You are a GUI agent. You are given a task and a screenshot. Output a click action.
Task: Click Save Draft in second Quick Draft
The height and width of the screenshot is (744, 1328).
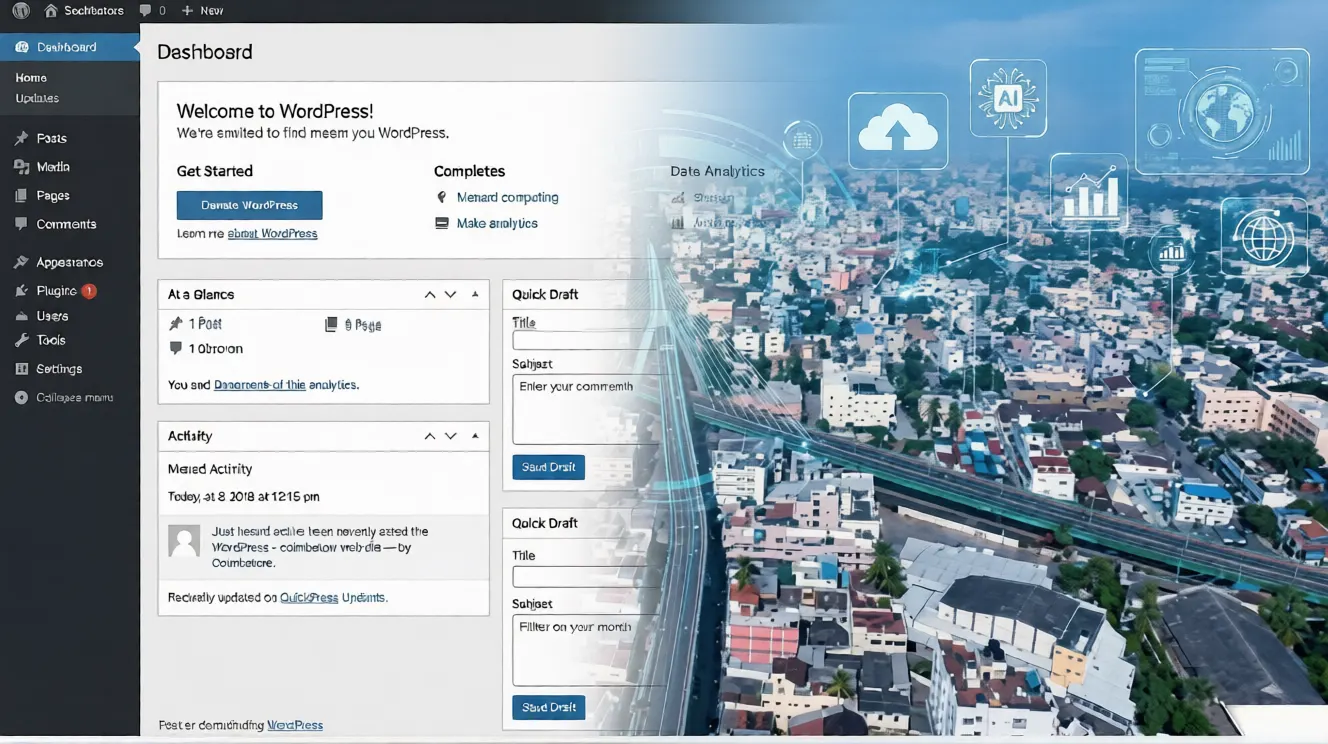[x=549, y=707]
